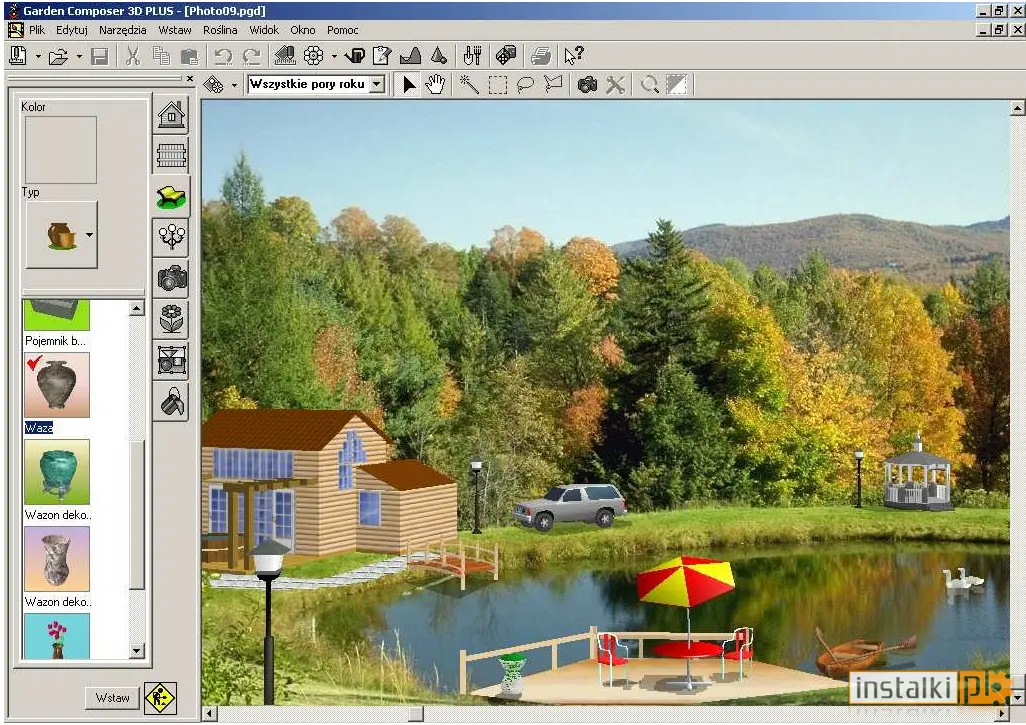Select the lasso selection tool
1026x725 pixels.
(x=525, y=85)
